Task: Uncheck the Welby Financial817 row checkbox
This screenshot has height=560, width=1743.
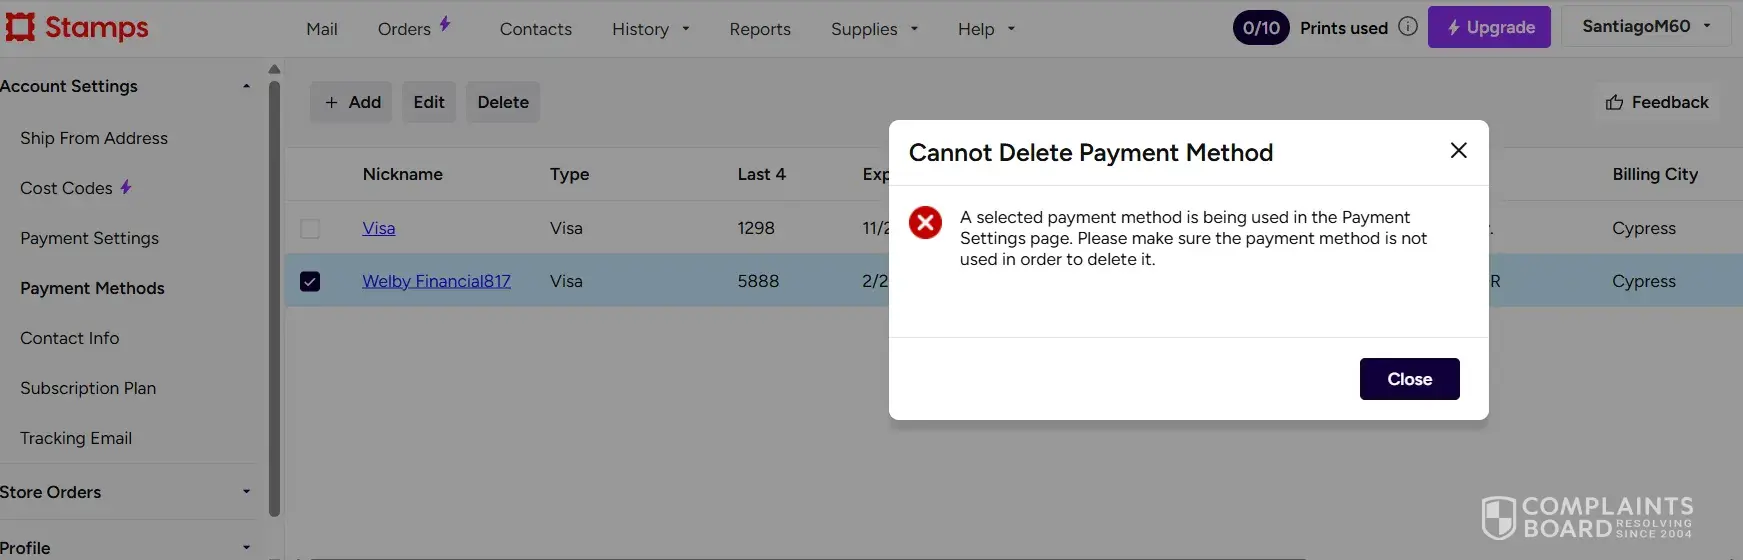Action: tap(310, 282)
